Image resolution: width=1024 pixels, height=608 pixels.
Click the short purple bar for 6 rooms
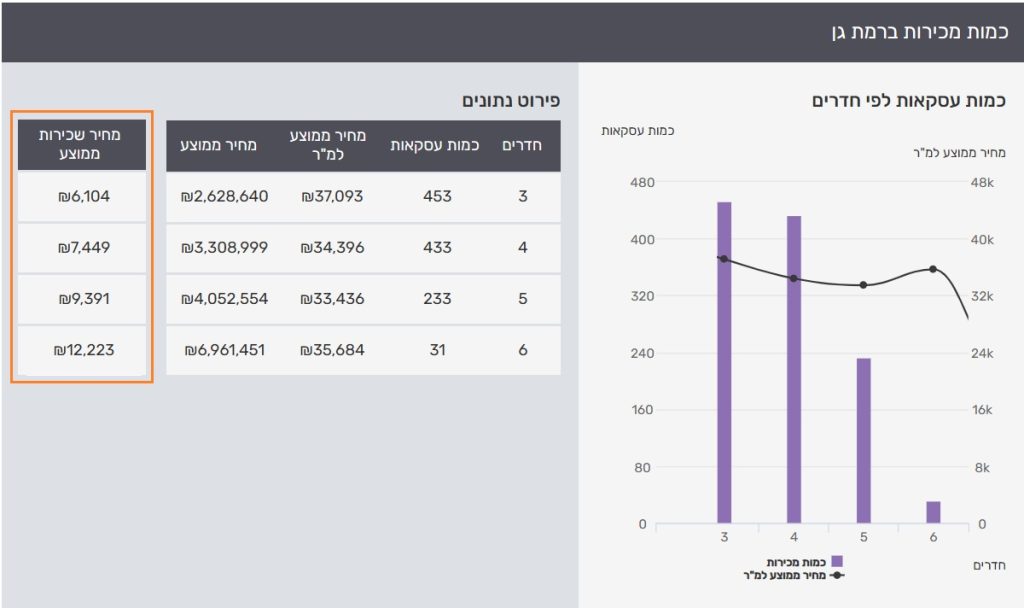(933, 512)
